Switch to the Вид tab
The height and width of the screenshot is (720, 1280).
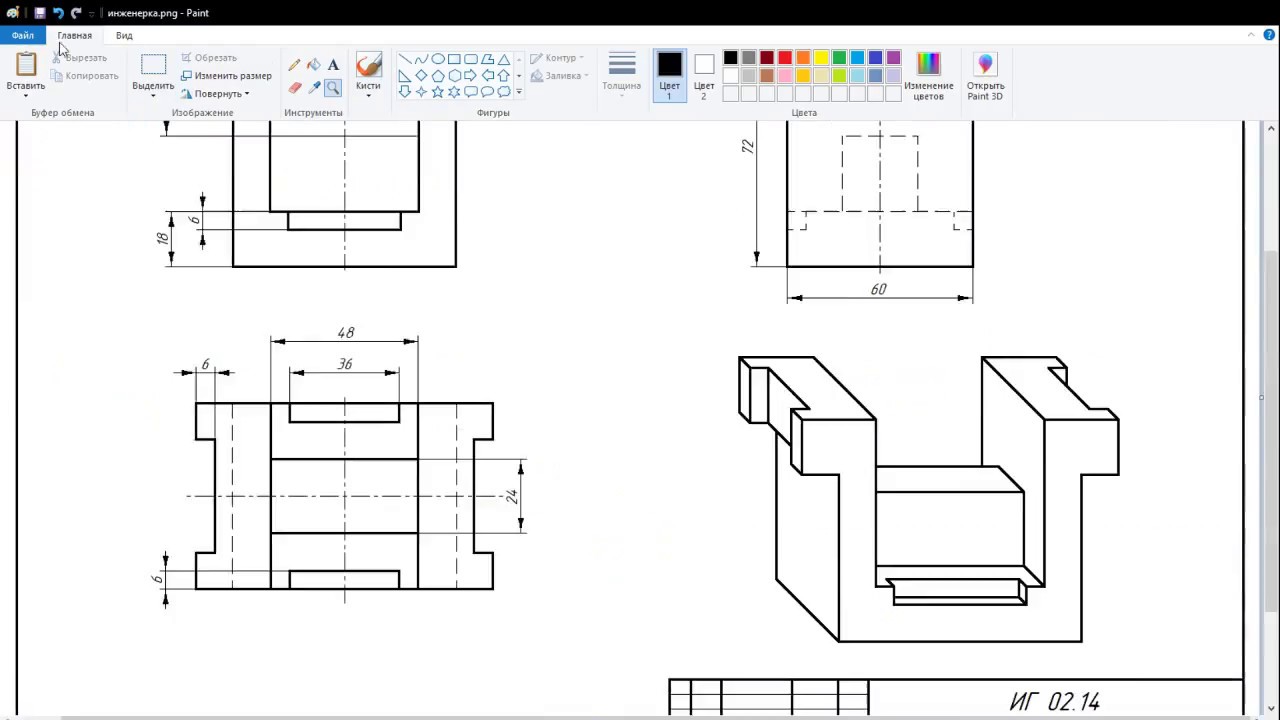point(124,35)
